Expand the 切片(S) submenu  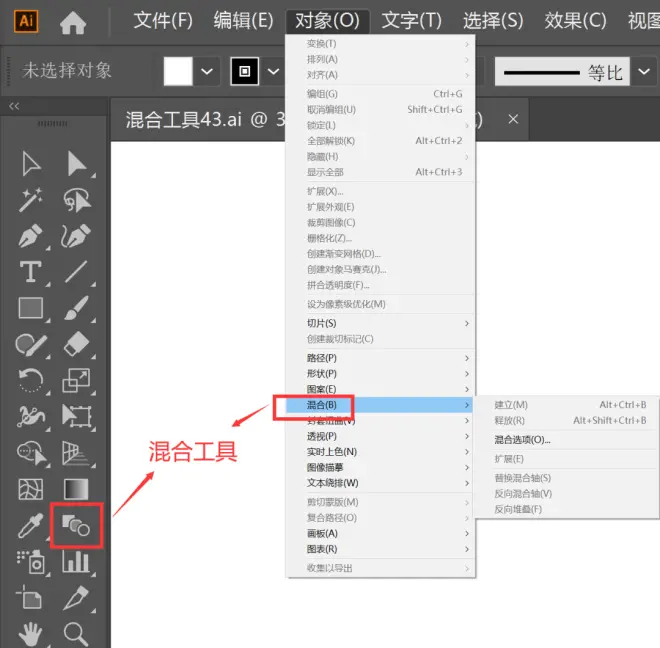tap(380, 323)
